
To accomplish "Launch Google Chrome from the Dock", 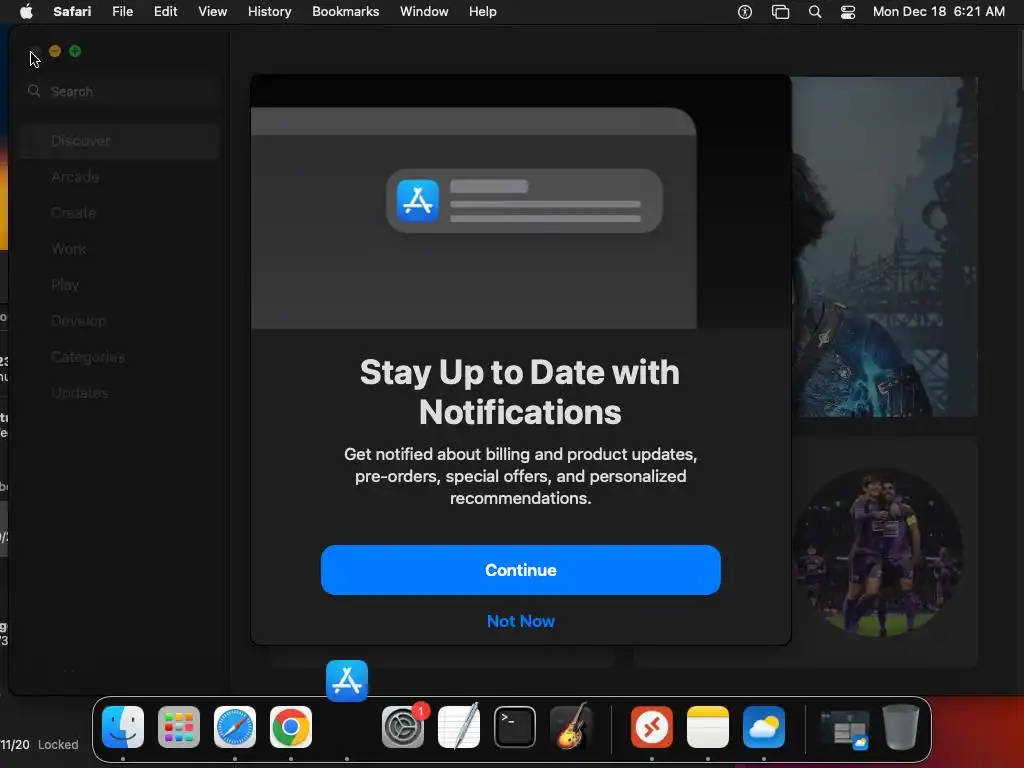I will pyautogui.click(x=291, y=727).
